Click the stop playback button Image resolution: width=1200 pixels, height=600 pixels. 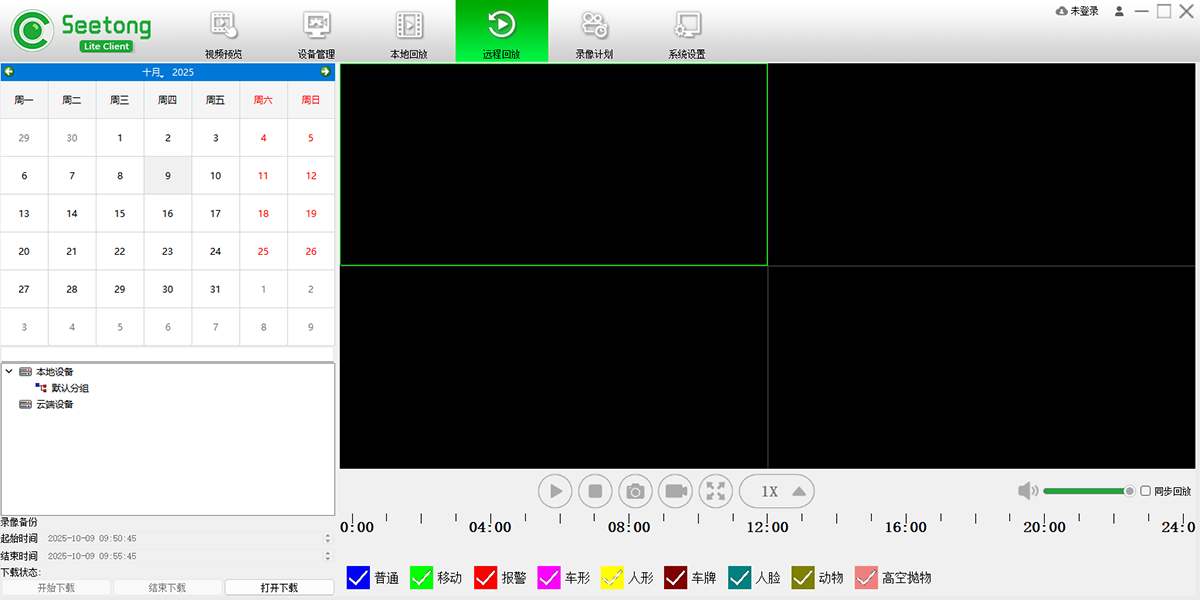[x=595, y=491]
